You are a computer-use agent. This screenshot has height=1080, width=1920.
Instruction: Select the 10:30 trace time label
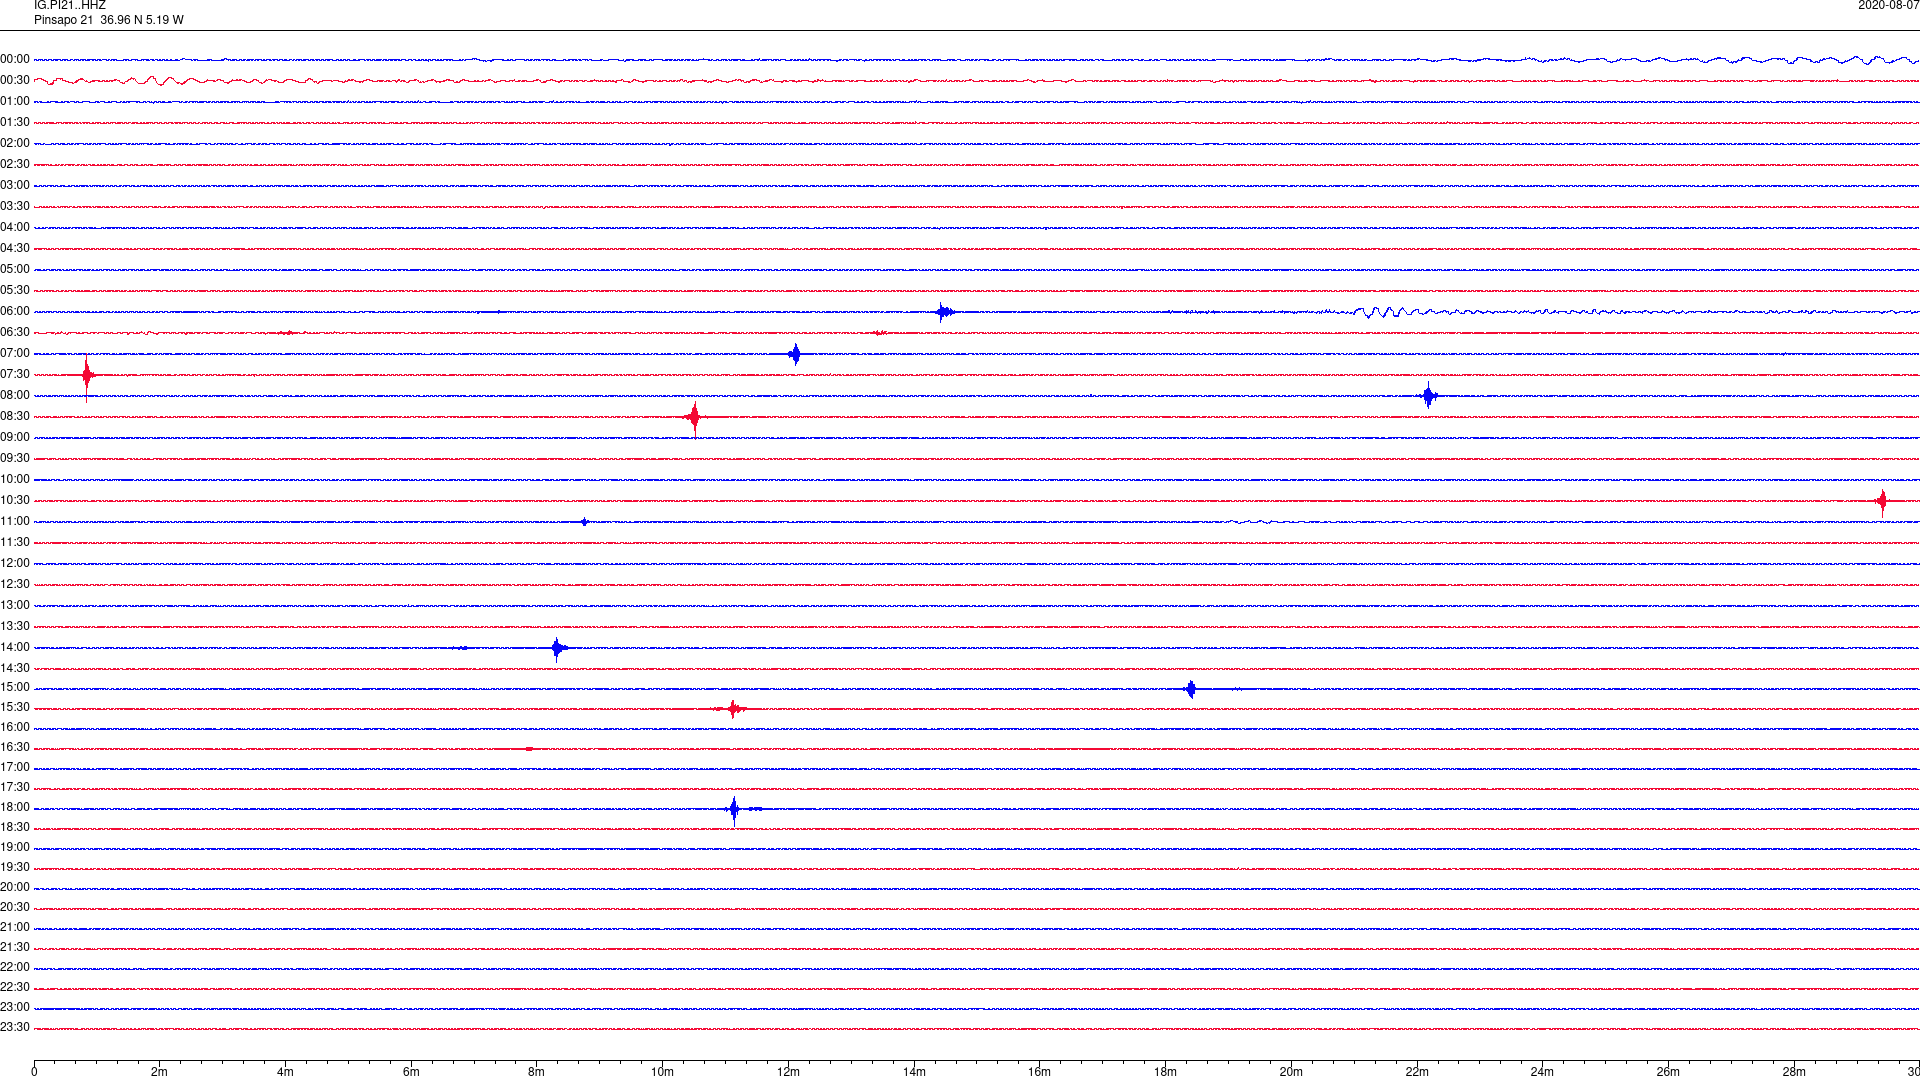click(x=15, y=500)
